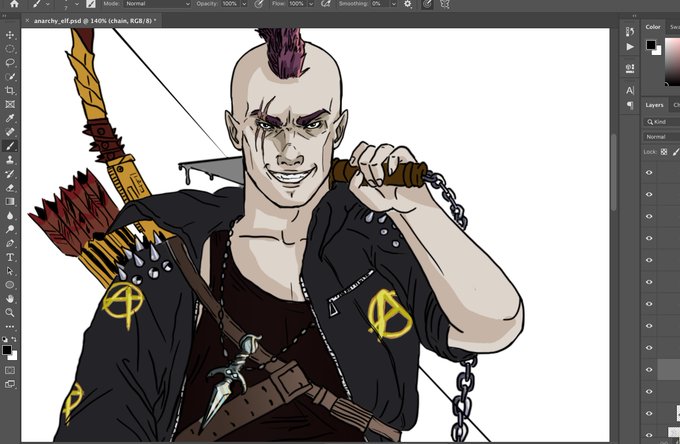Select the Lasso tool
The width and height of the screenshot is (680, 444).
[10, 62]
